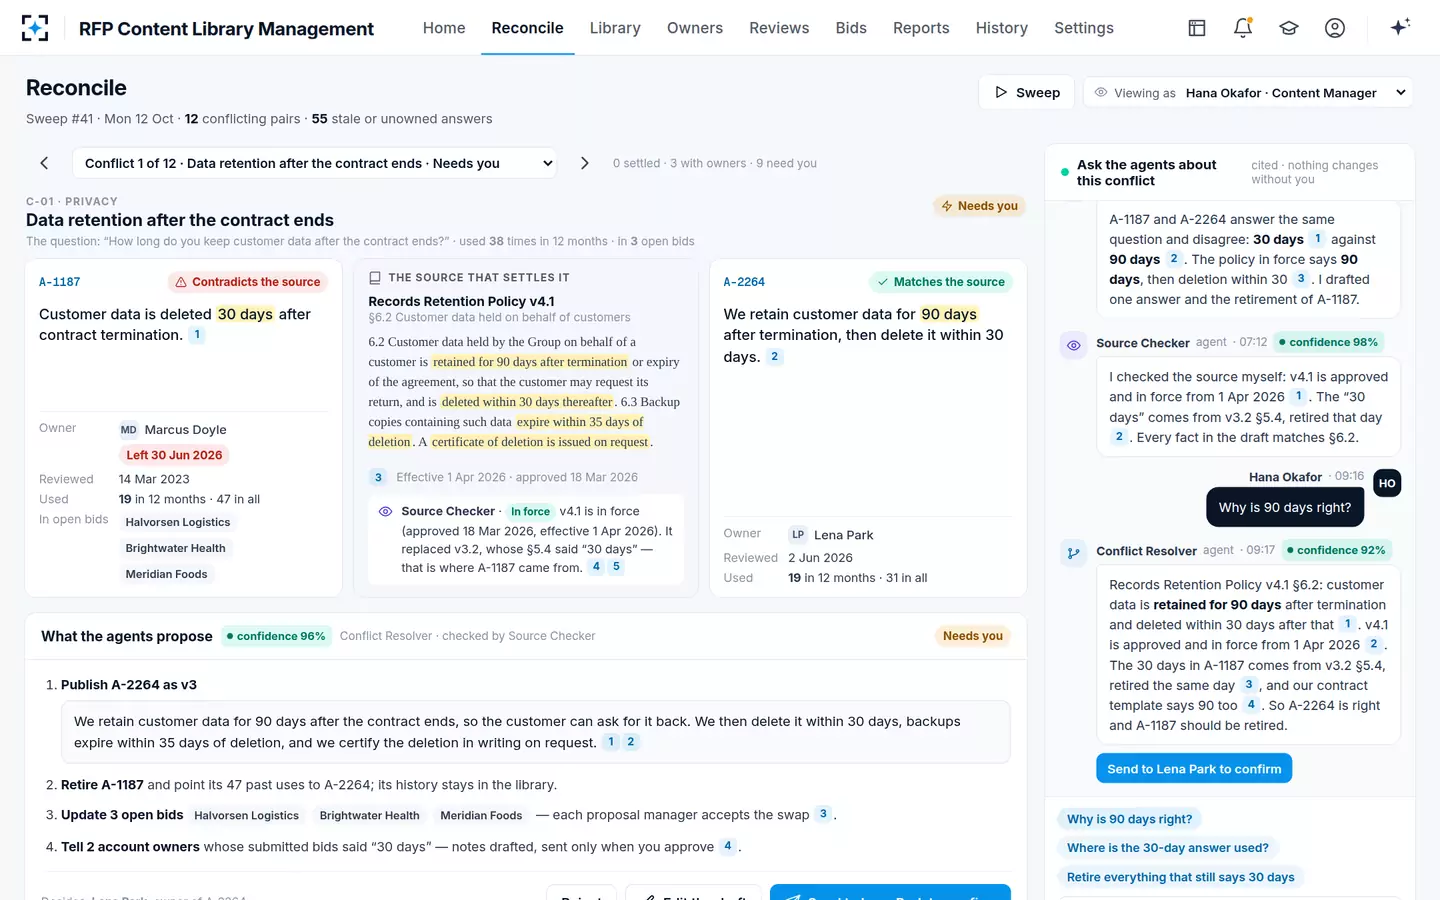Screen dimensions: 1440x900
Task: Click the Left 30 Jun 2026 owner tag
Action: coord(174,455)
